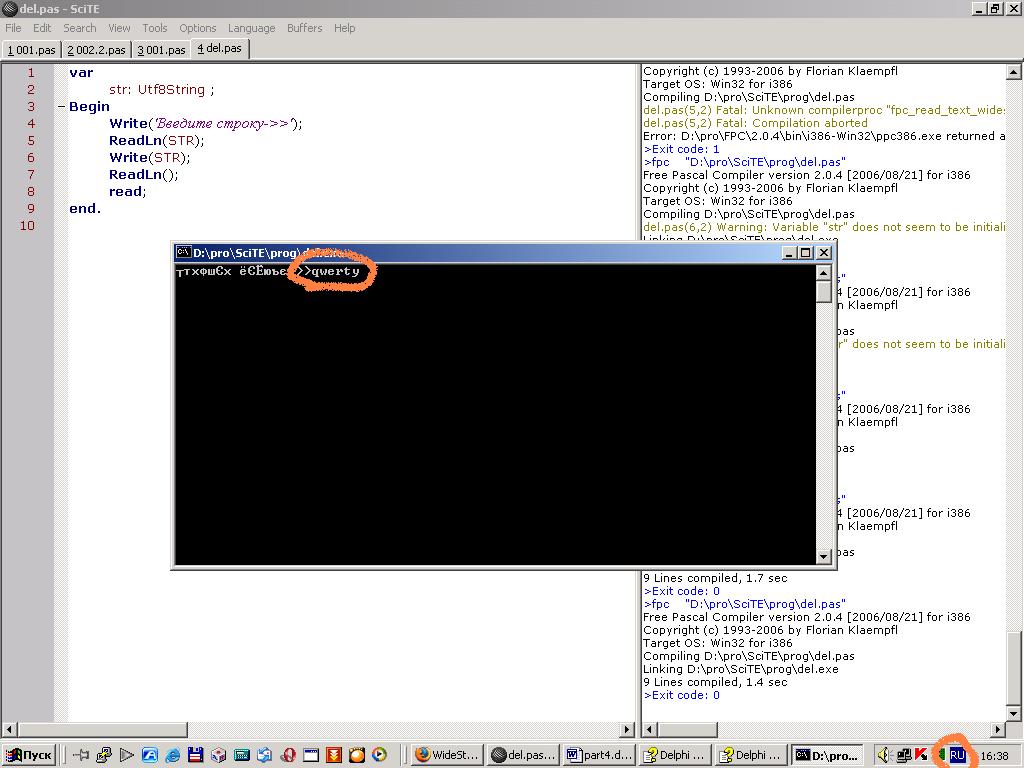Click the floppy disk quick launch icon
Screen dimensions: 1024x768
195,755
